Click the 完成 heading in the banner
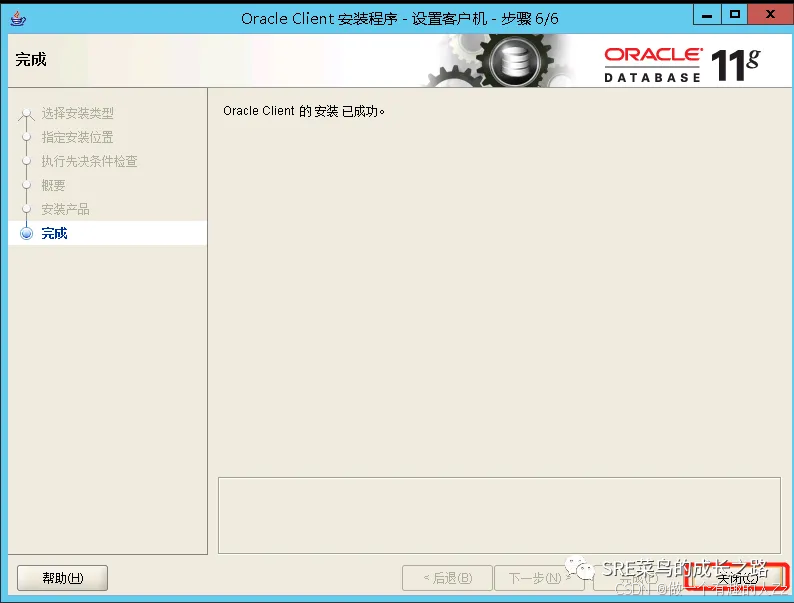The height and width of the screenshot is (603, 794). click(31, 60)
